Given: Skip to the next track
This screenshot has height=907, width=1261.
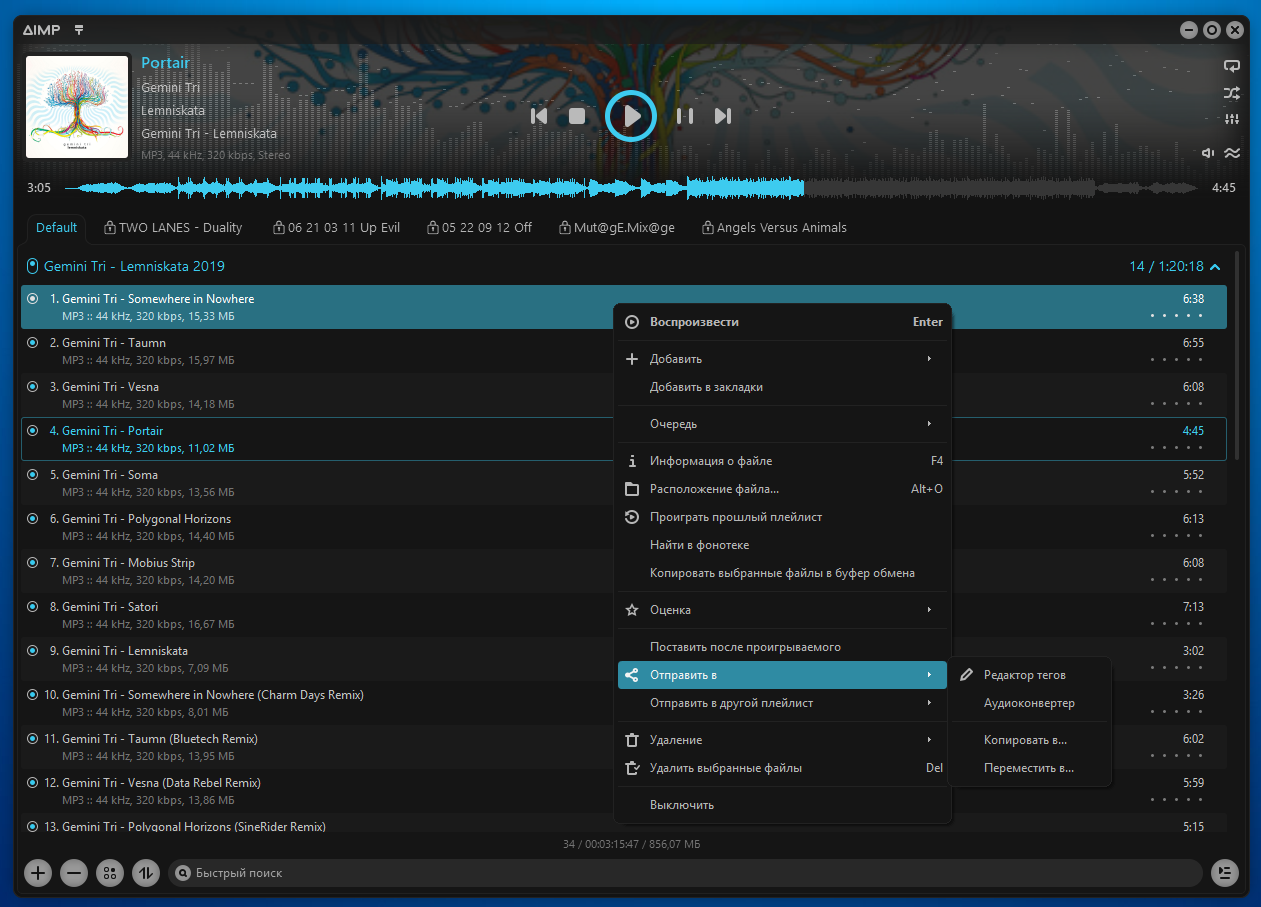Looking at the screenshot, I should [x=722, y=116].
